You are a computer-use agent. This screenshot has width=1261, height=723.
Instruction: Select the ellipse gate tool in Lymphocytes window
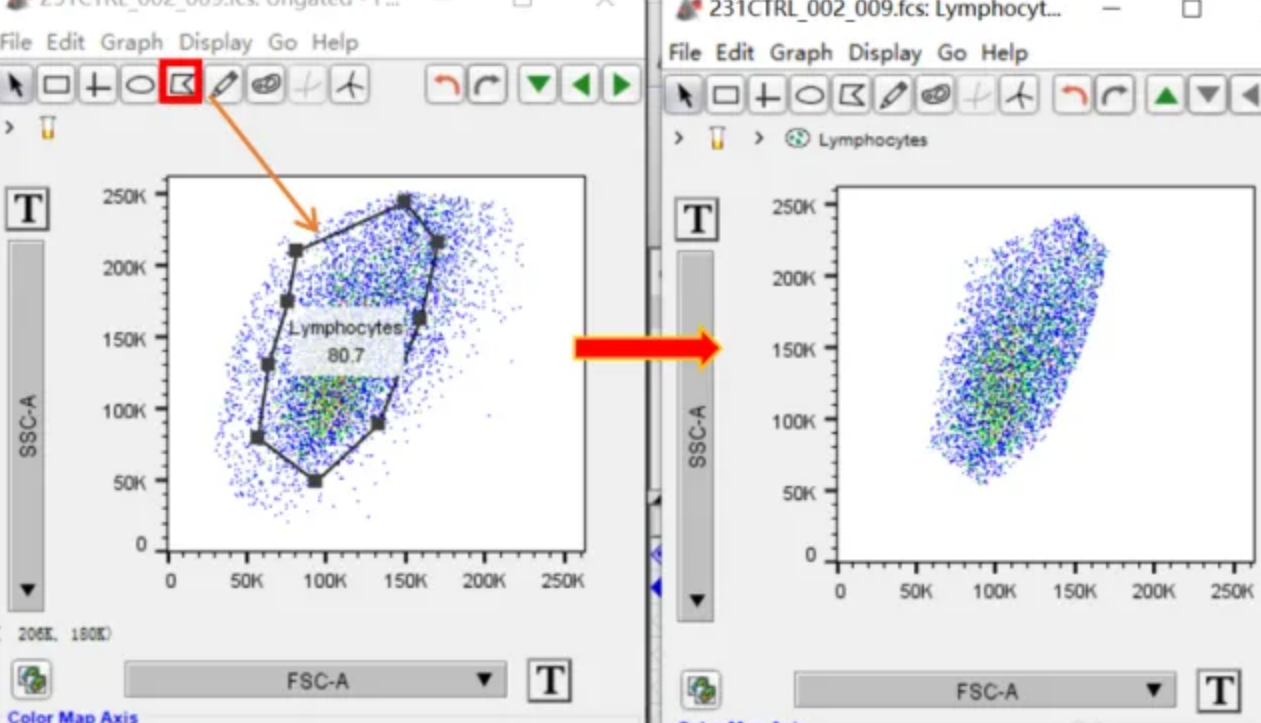(x=808, y=95)
